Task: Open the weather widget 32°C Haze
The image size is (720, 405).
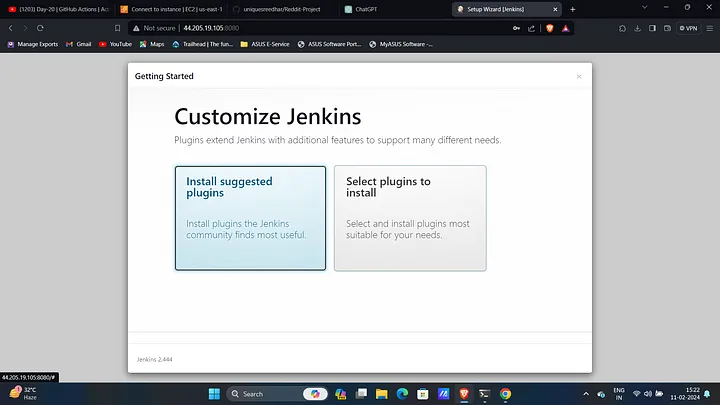Action: [x=23, y=394]
